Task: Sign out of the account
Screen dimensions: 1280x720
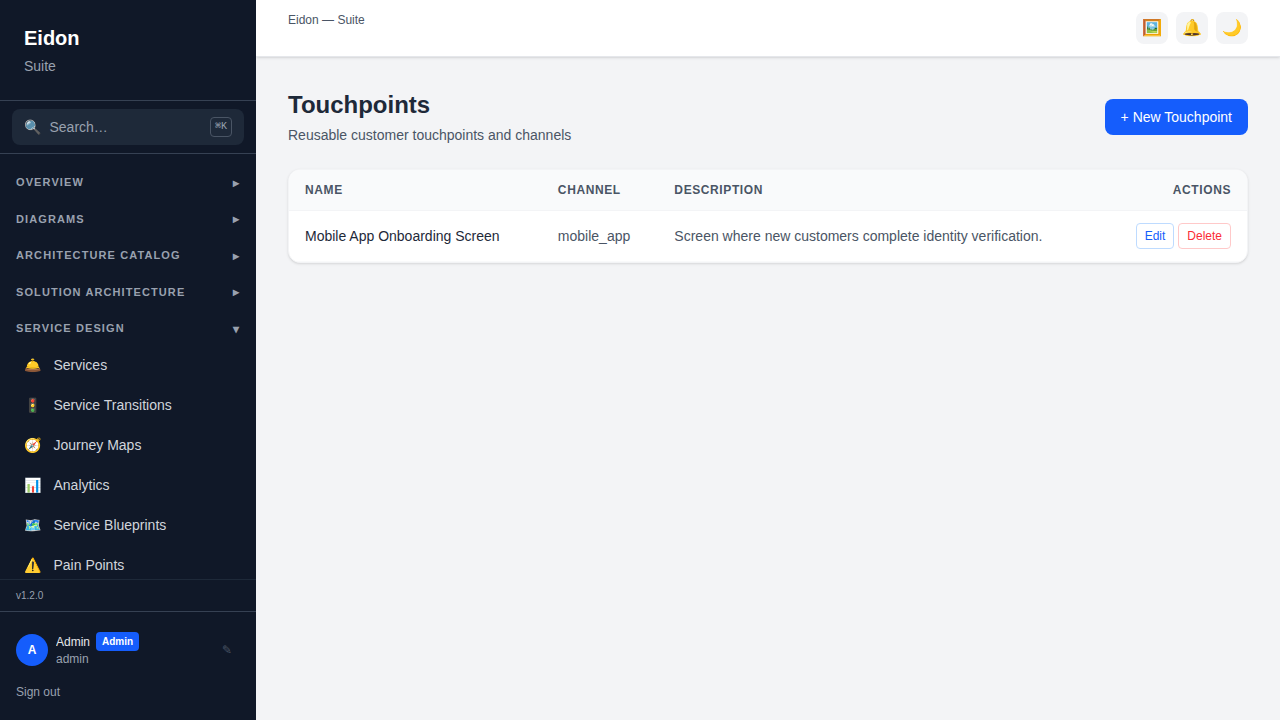Action: coord(38,692)
